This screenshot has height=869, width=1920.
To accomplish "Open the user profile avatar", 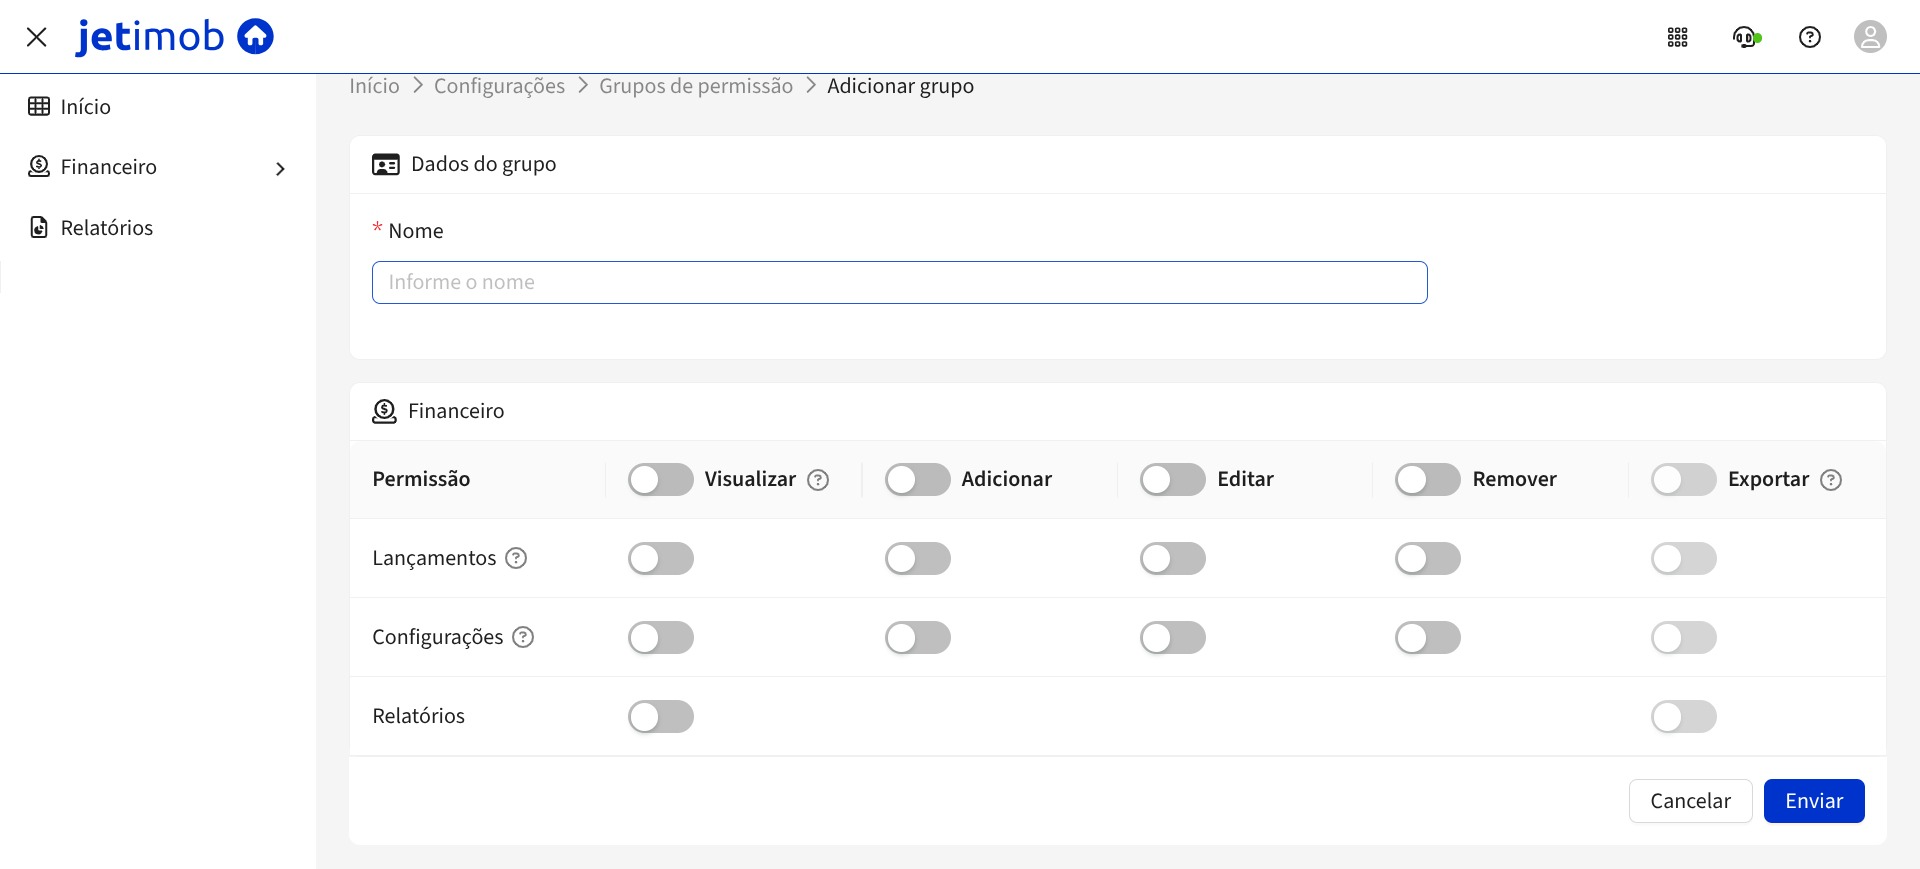I will click(x=1869, y=37).
